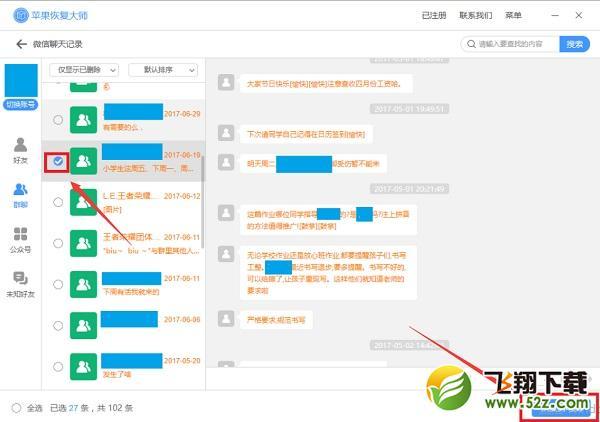Uncheck the selected 2017-06-19 chat checkbox
Screen dimensions: 600x422
coord(58,161)
